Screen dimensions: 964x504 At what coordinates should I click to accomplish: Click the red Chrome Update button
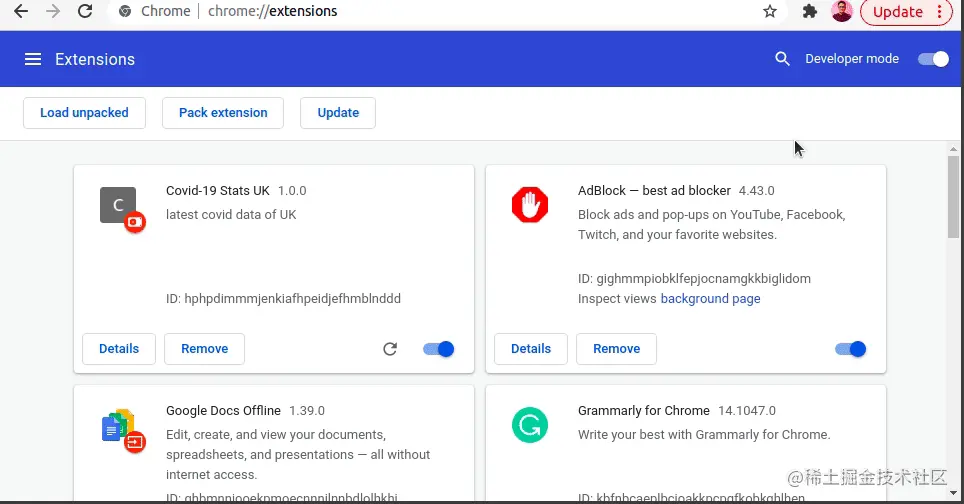[x=906, y=12]
